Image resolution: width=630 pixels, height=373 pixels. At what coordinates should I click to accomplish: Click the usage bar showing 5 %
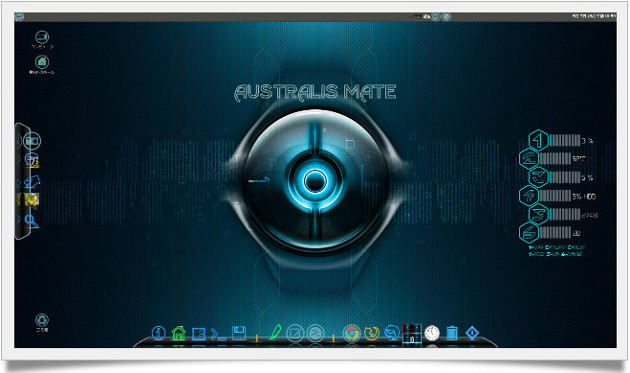(x=565, y=177)
